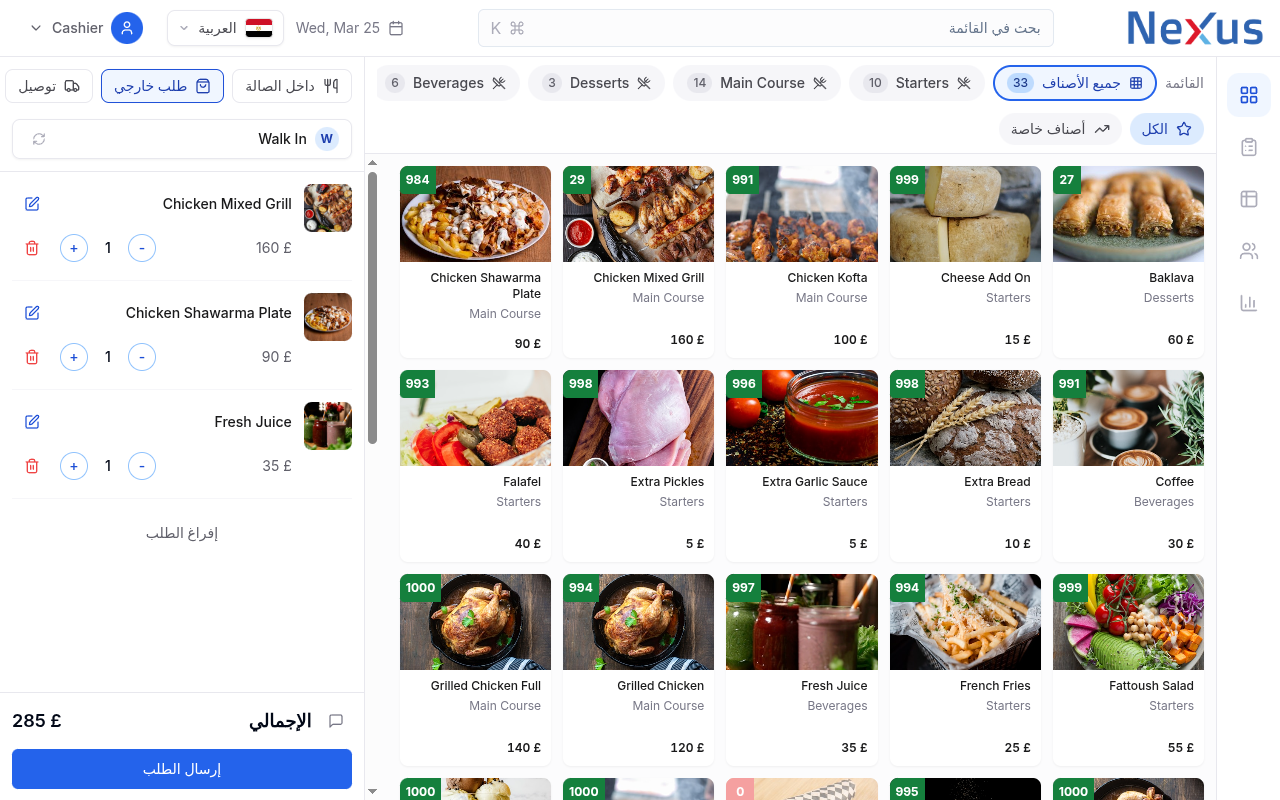The height and width of the screenshot is (800, 1280).
Task: Add Baklava from the menu grid
Action: (x=1128, y=262)
